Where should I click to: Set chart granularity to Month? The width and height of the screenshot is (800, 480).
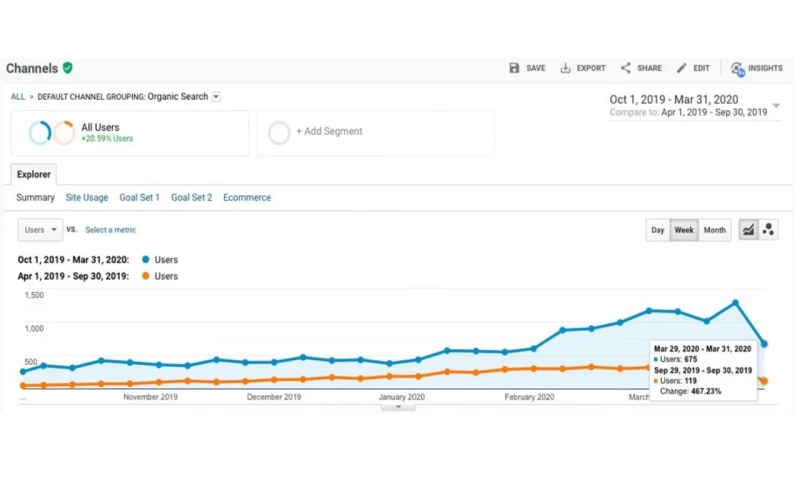point(714,230)
